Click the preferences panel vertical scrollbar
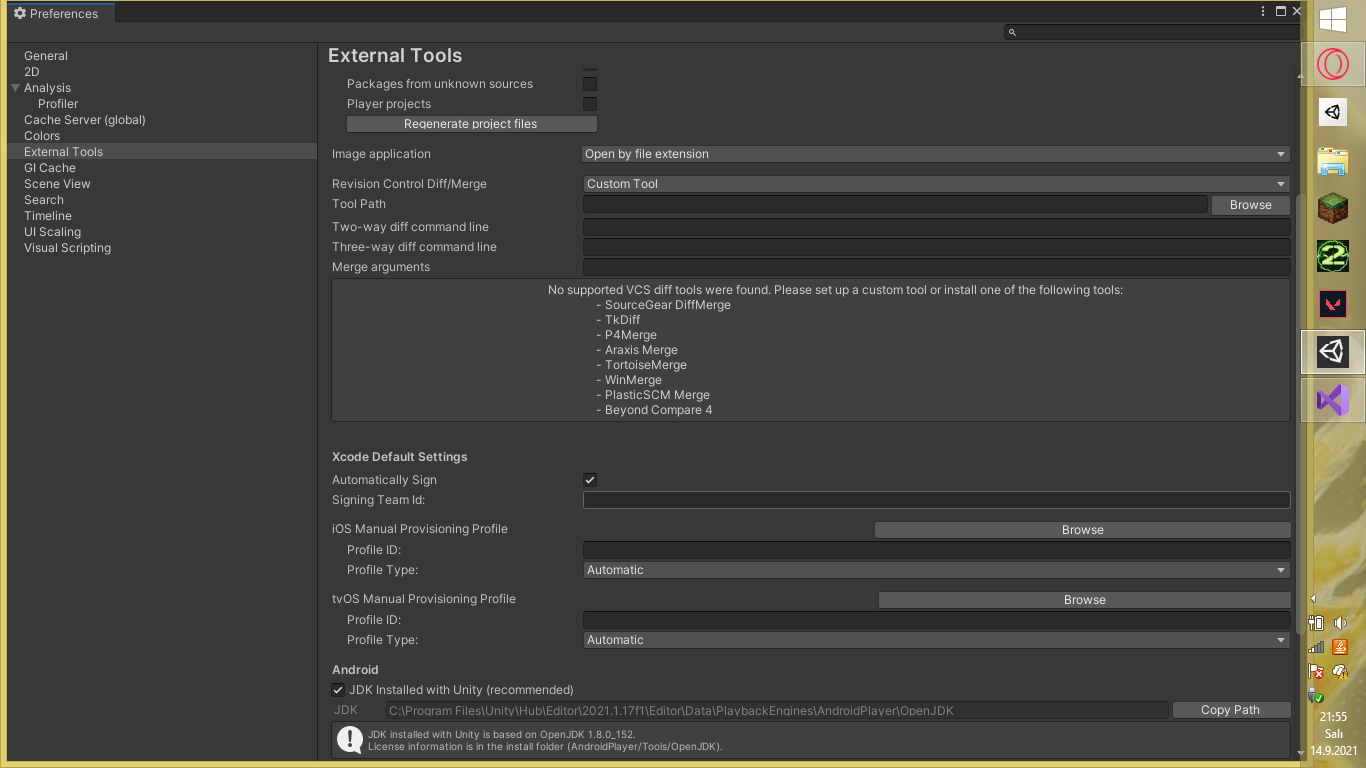This screenshot has height=768, width=1366. pos(1300,400)
